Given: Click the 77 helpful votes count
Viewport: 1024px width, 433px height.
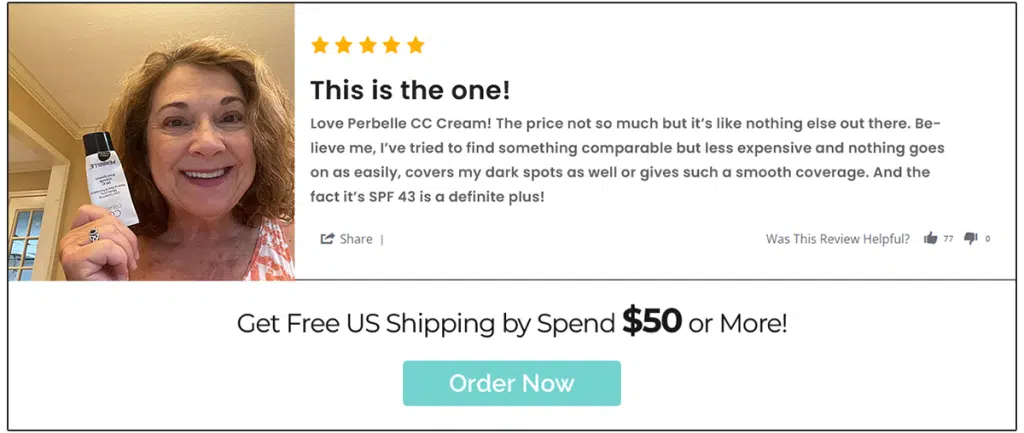Looking at the screenshot, I should 948,239.
